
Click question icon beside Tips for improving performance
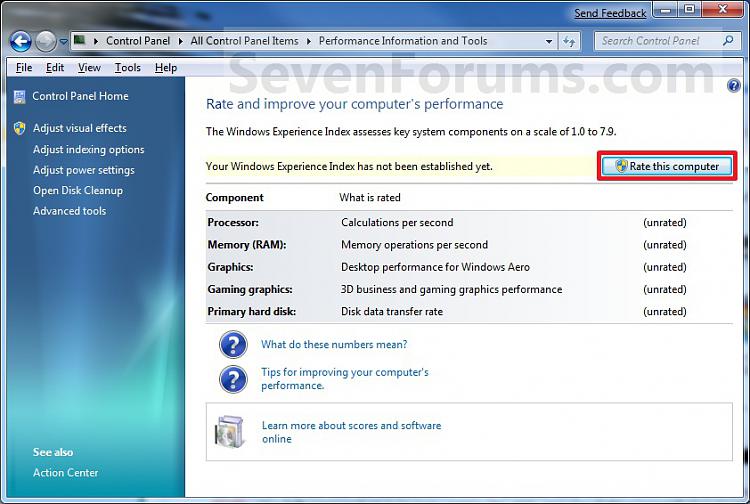[233, 380]
